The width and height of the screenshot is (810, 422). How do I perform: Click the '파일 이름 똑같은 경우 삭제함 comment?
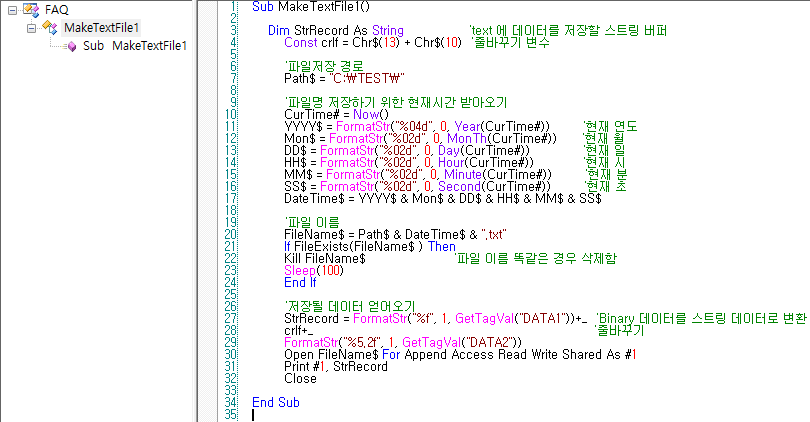point(536,258)
